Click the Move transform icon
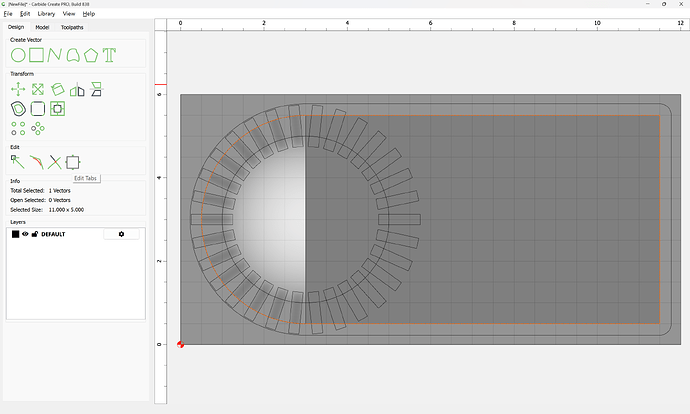This screenshot has height=414, width=690. pyautogui.click(x=18, y=89)
